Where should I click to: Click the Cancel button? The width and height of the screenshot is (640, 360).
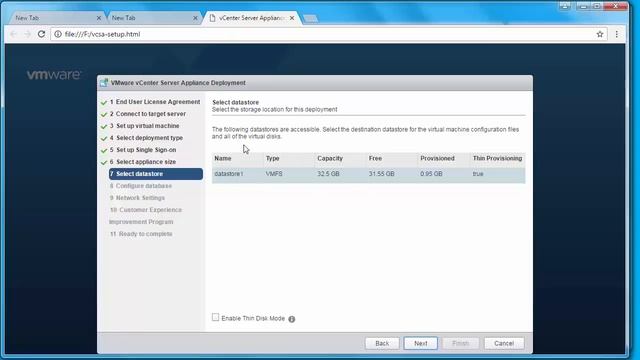pyautogui.click(x=504, y=343)
